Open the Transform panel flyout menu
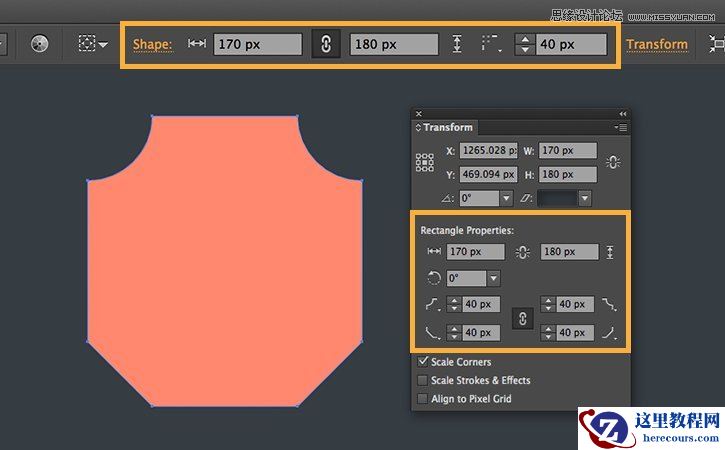The image size is (725, 450). coord(621,127)
